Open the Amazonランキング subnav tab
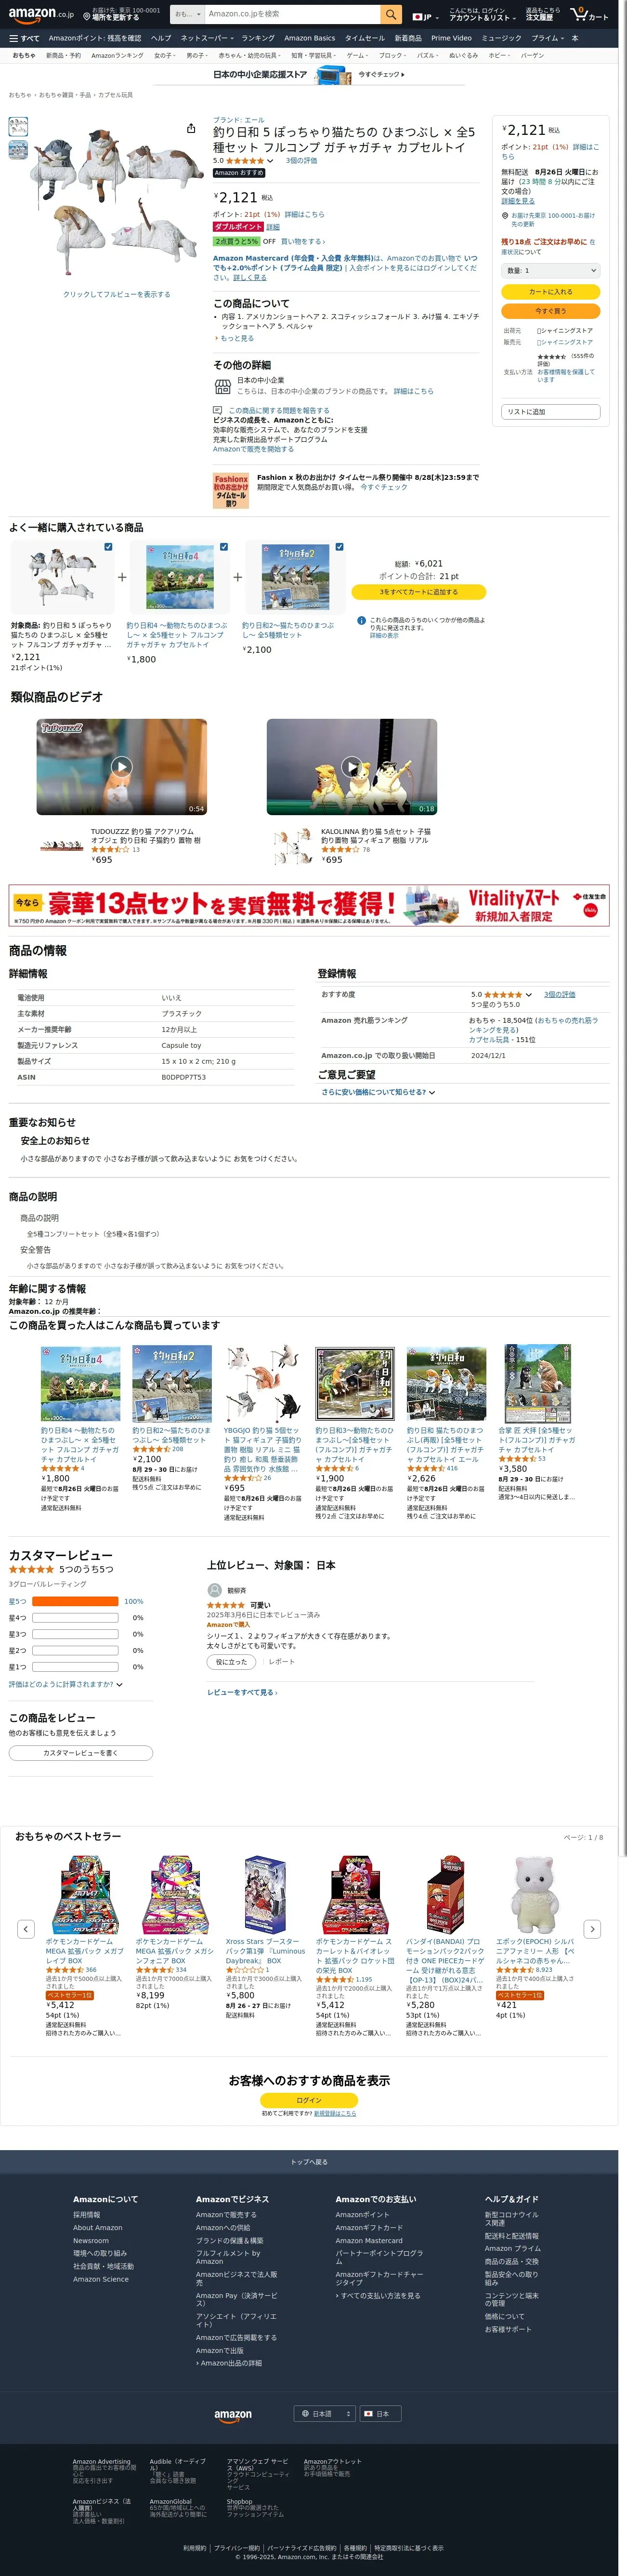 (x=117, y=56)
